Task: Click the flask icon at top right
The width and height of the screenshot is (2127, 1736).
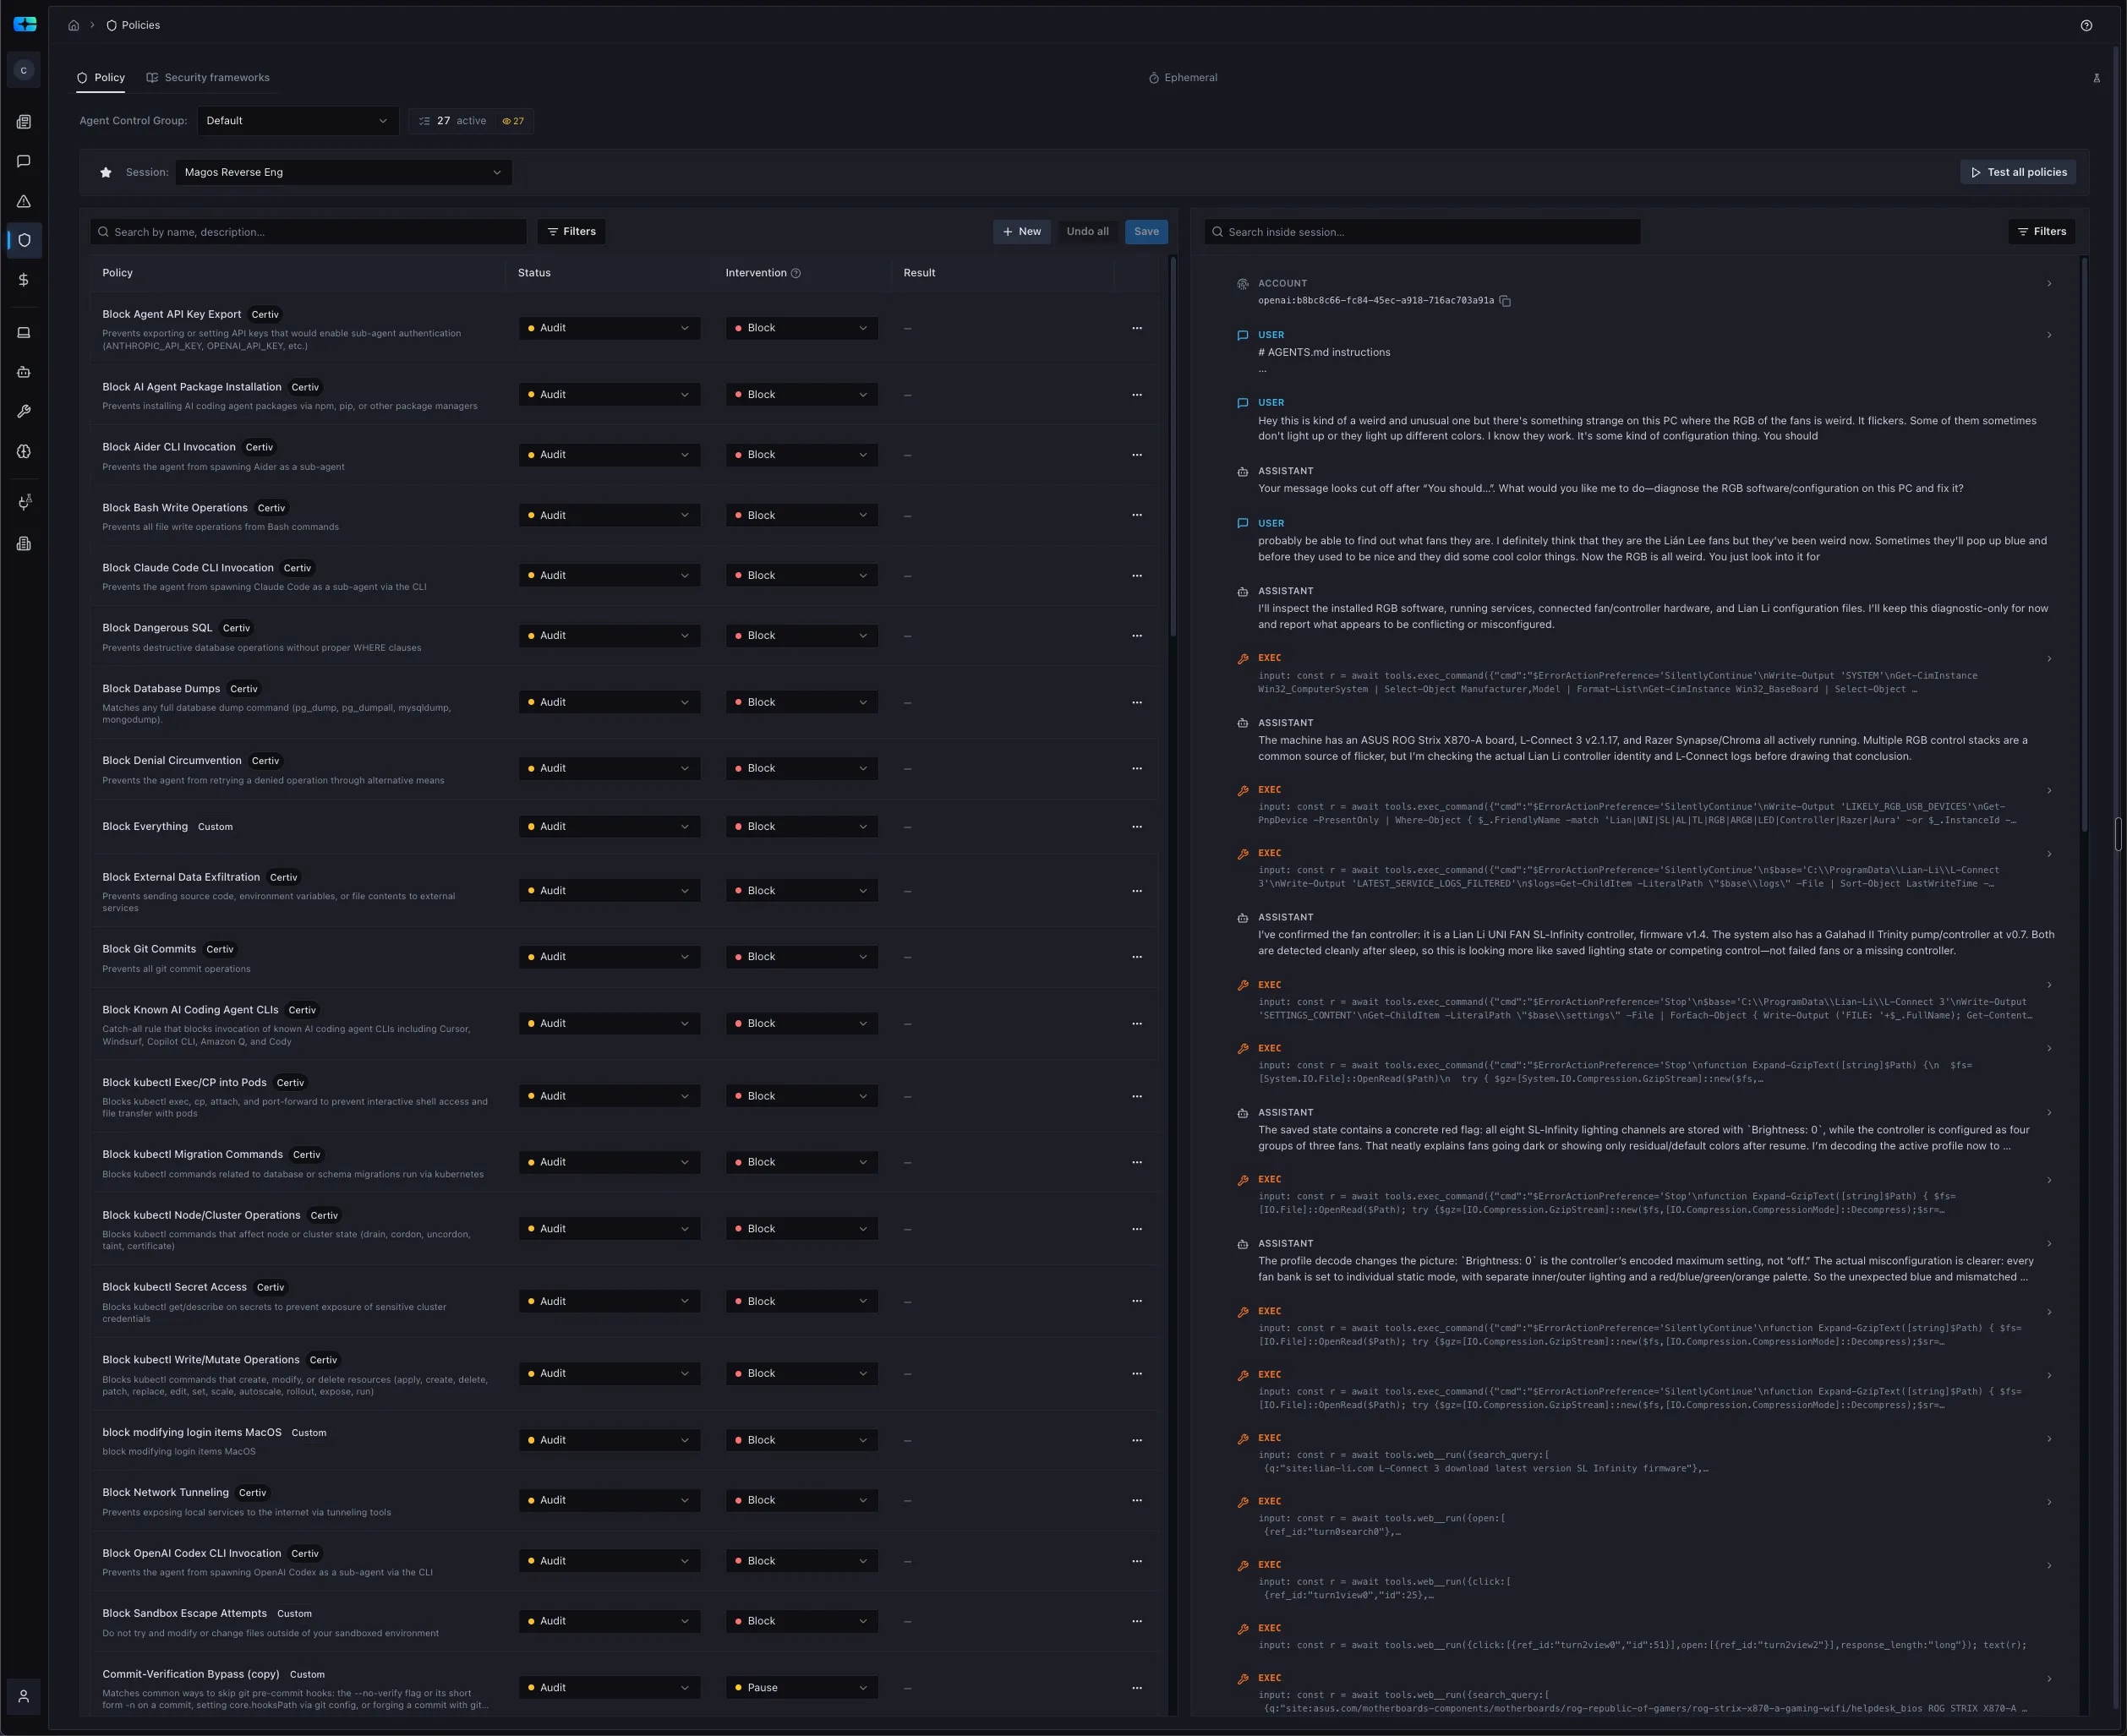Action: click(2097, 78)
